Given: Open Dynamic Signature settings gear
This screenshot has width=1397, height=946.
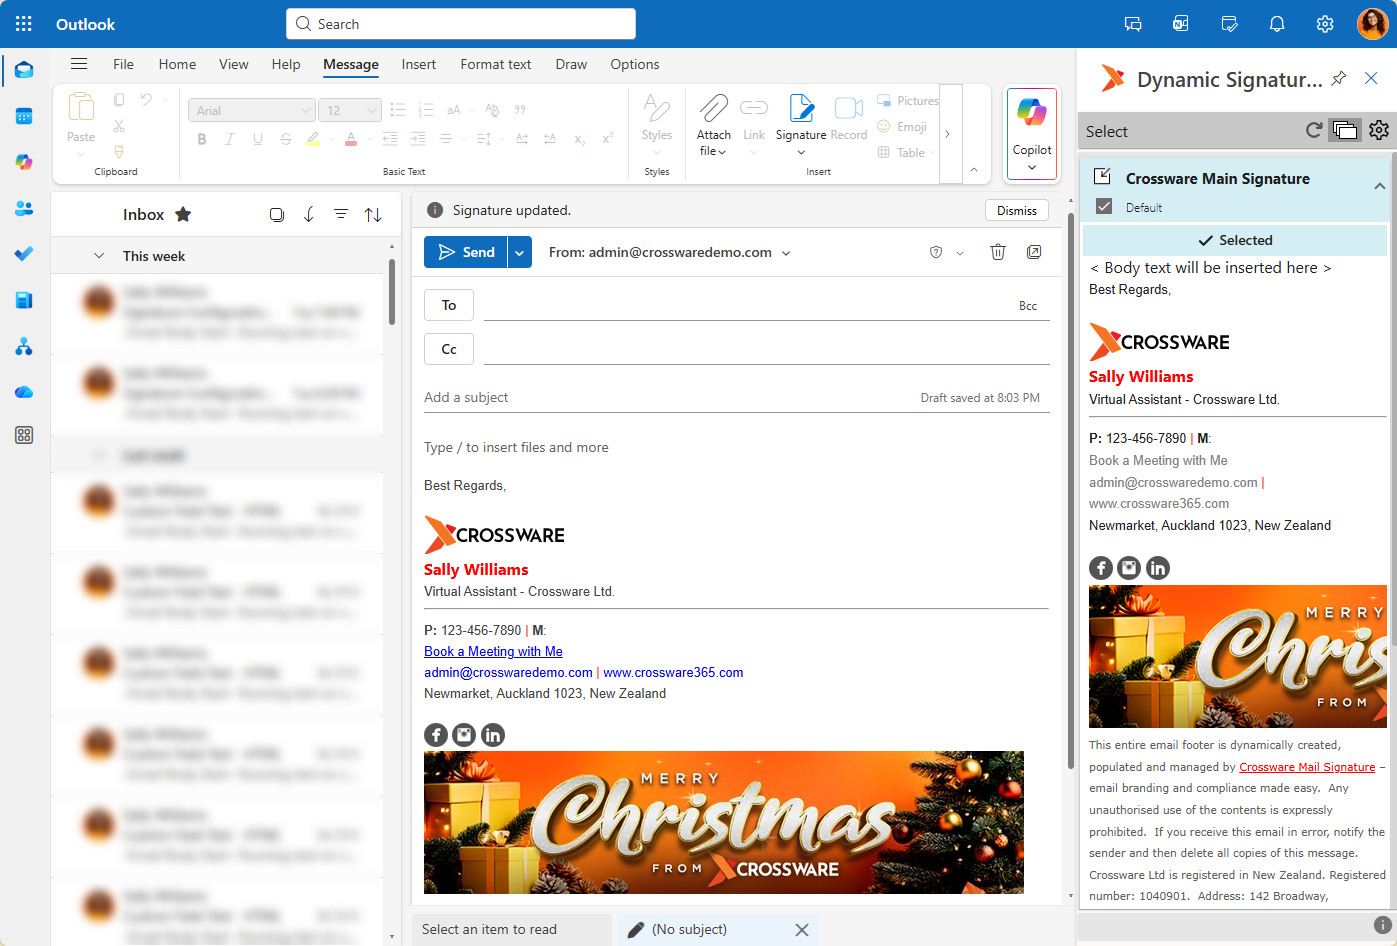Looking at the screenshot, I should click(x=1379, y=130).
